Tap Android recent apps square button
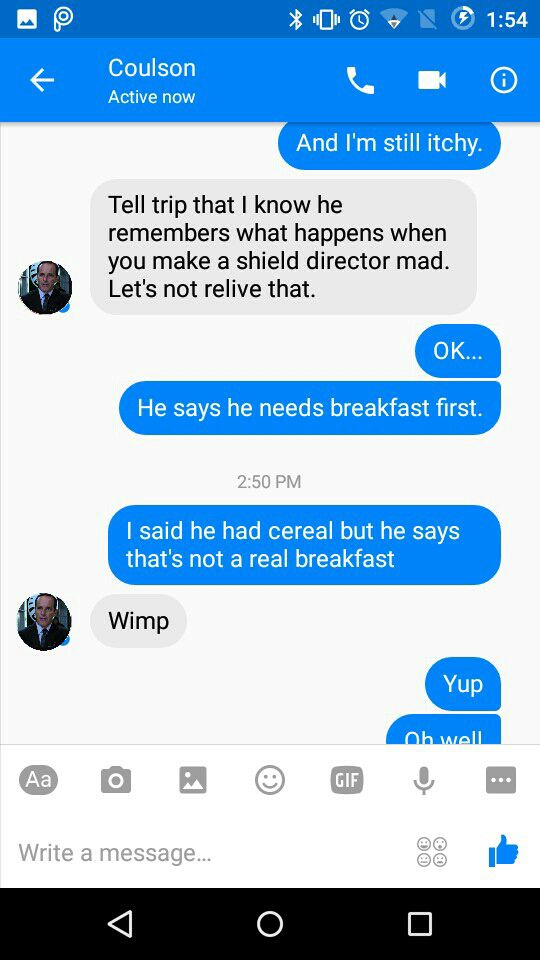Image resolution: width=540 pixels, height=960 pixels. pyautogui.click(x=420, y=924)
